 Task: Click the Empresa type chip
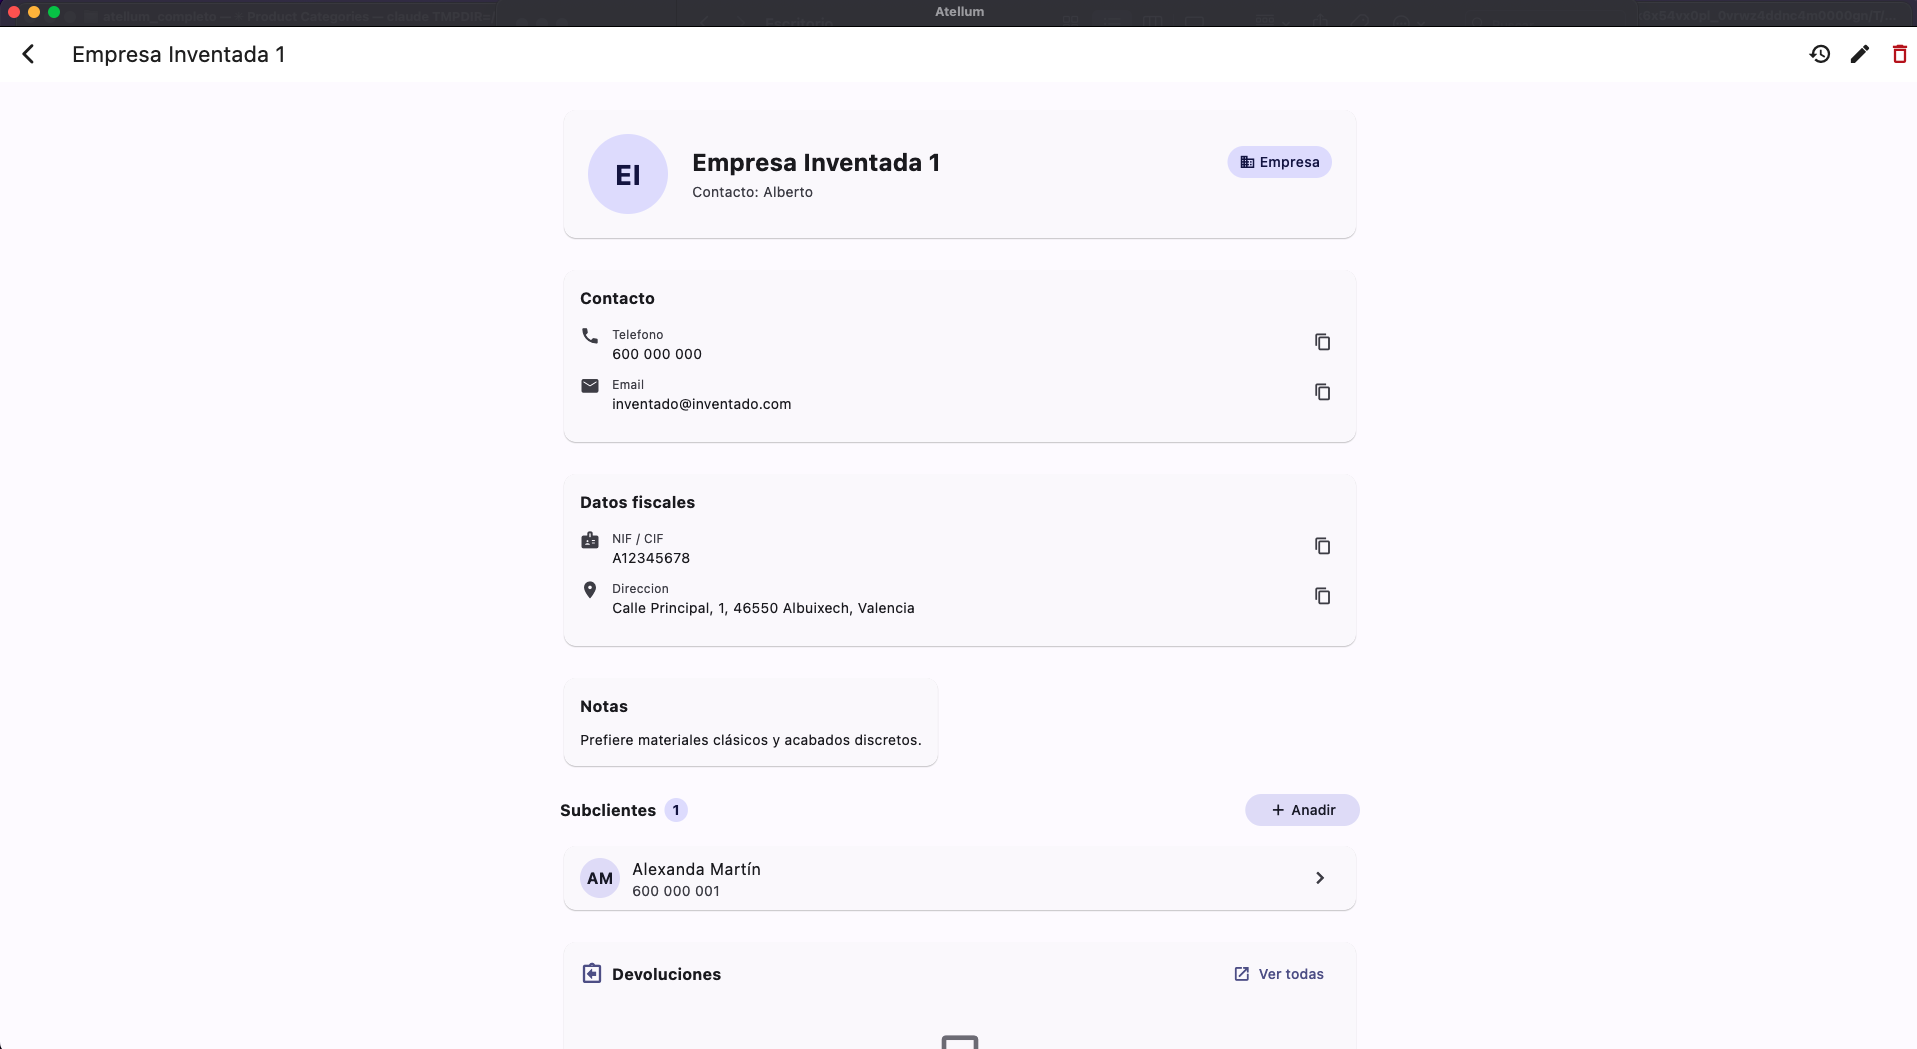1279,162
